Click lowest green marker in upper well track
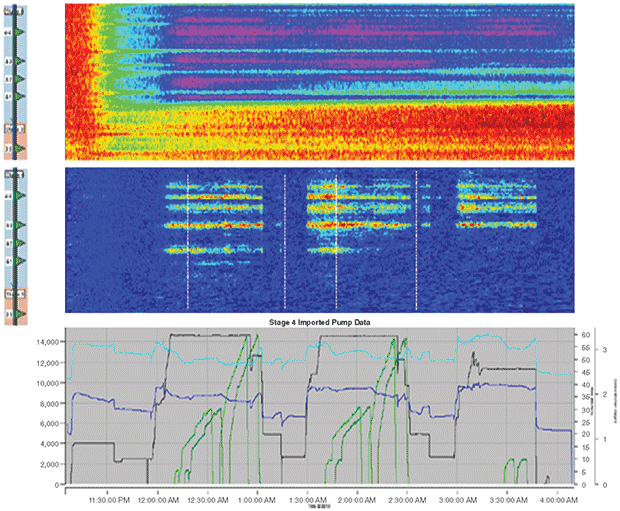Screen dimensions: 620x511 point(20,148)
